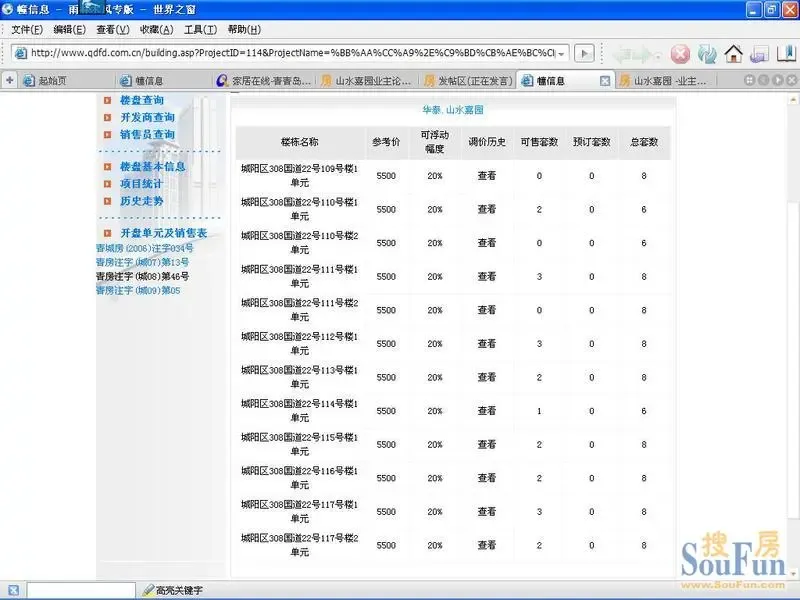Open the 楼盘查询 sidebar link

142,100
